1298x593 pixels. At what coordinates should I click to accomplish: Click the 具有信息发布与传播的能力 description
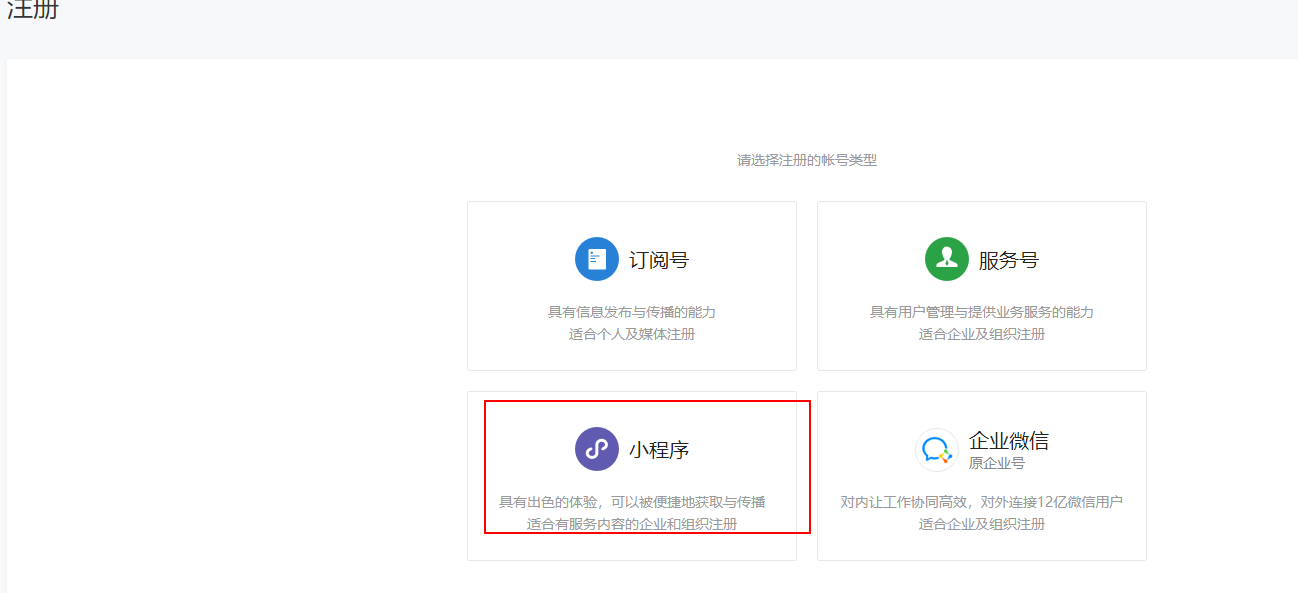(x=631, y=311)
